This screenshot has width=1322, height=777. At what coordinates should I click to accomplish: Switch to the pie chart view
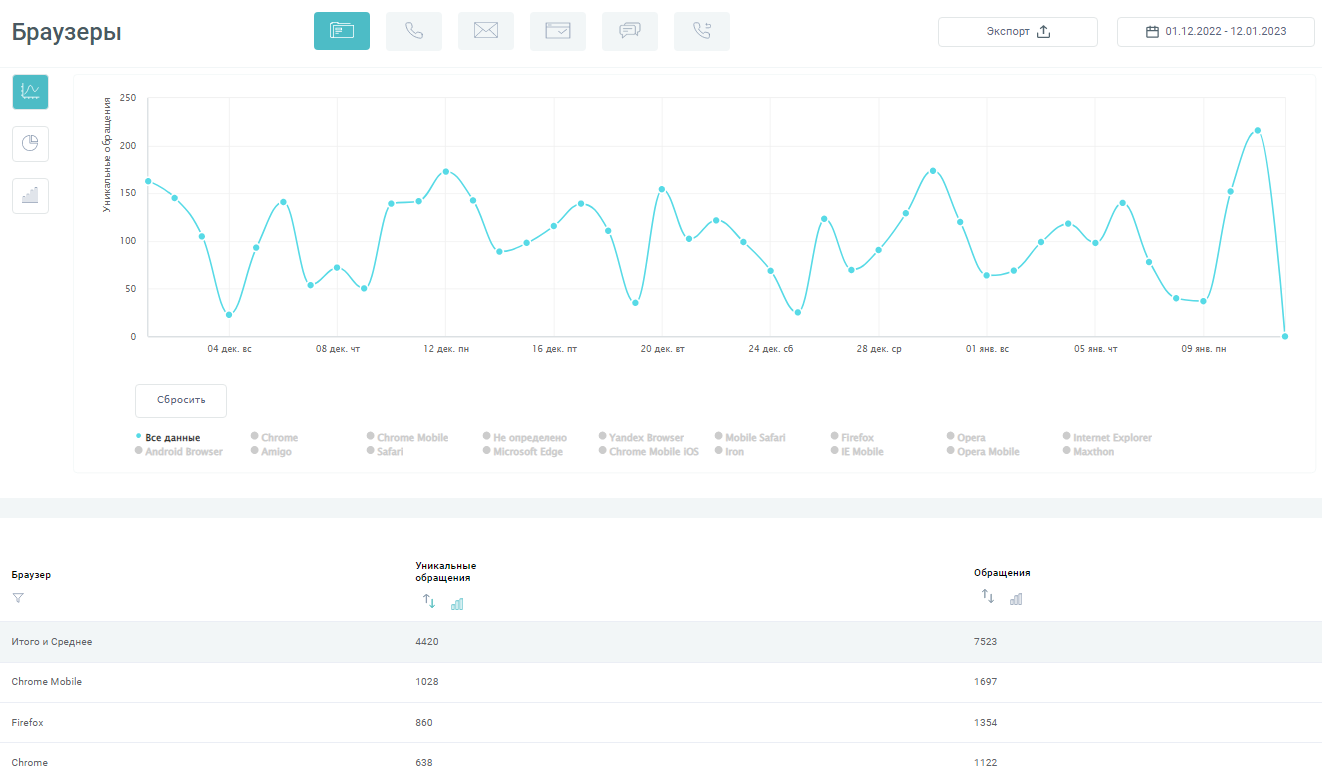coord(30,144)
